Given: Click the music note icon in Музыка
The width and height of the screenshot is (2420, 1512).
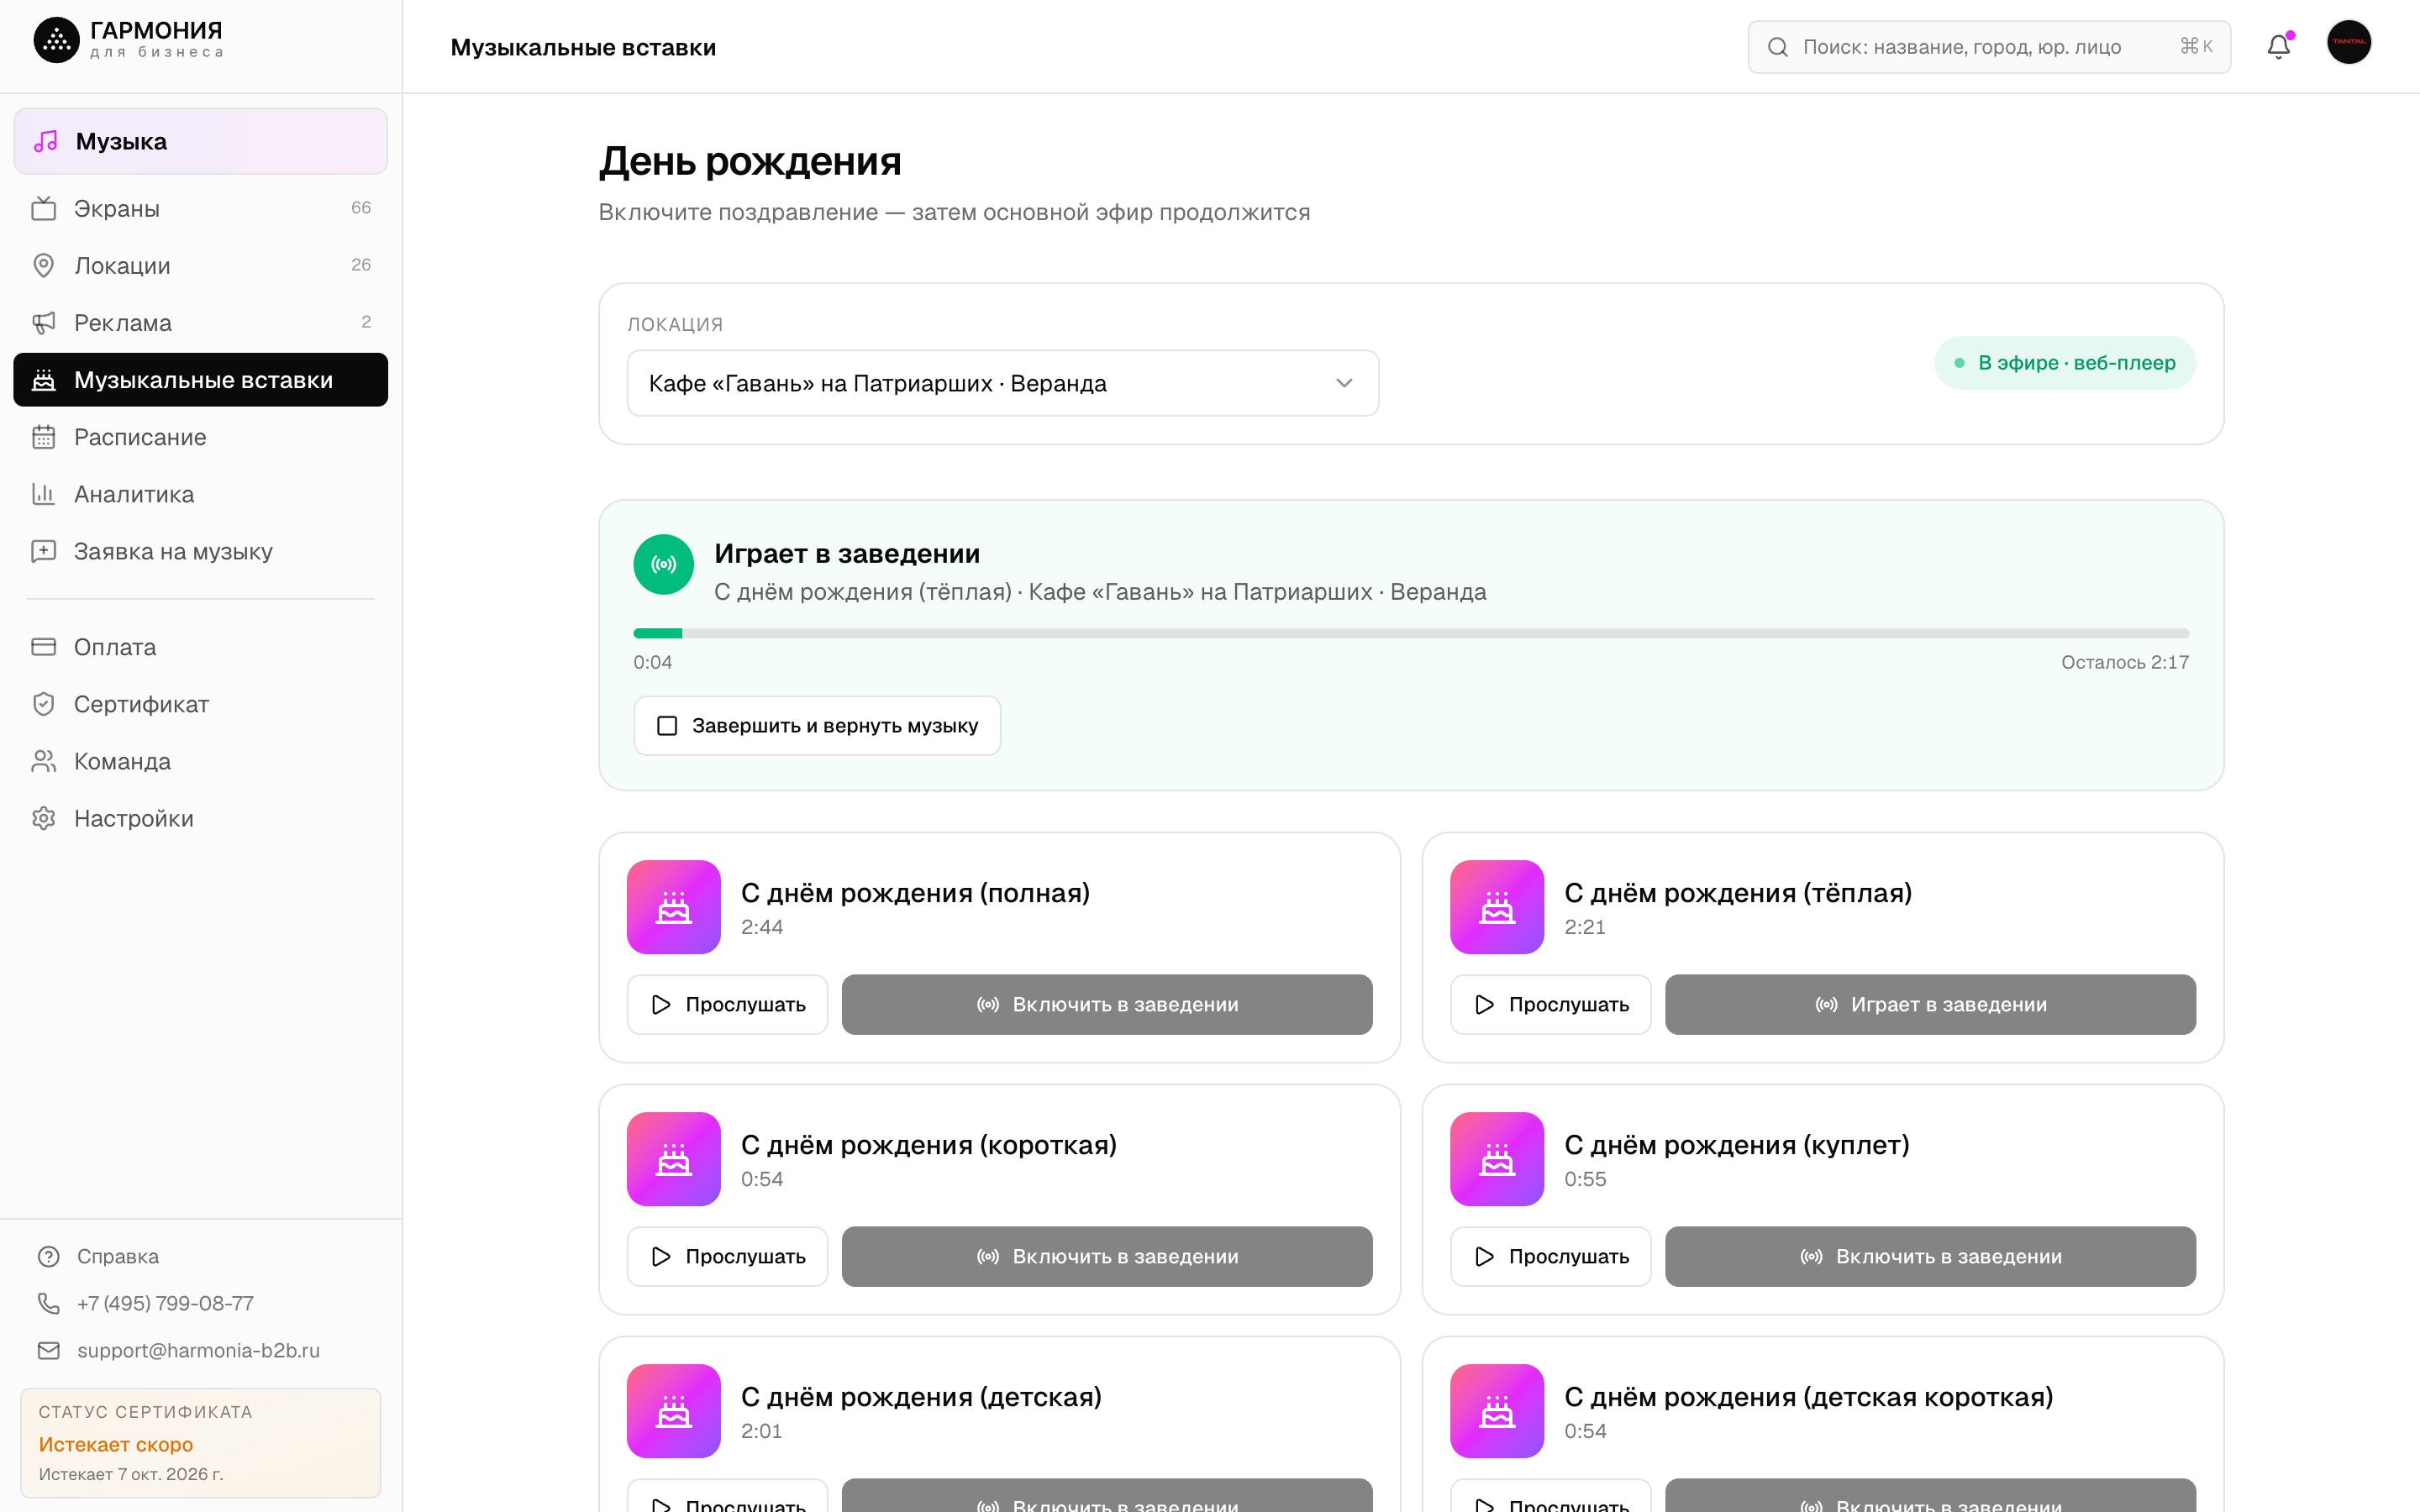Looking at the screenshot, I should 46,141.
